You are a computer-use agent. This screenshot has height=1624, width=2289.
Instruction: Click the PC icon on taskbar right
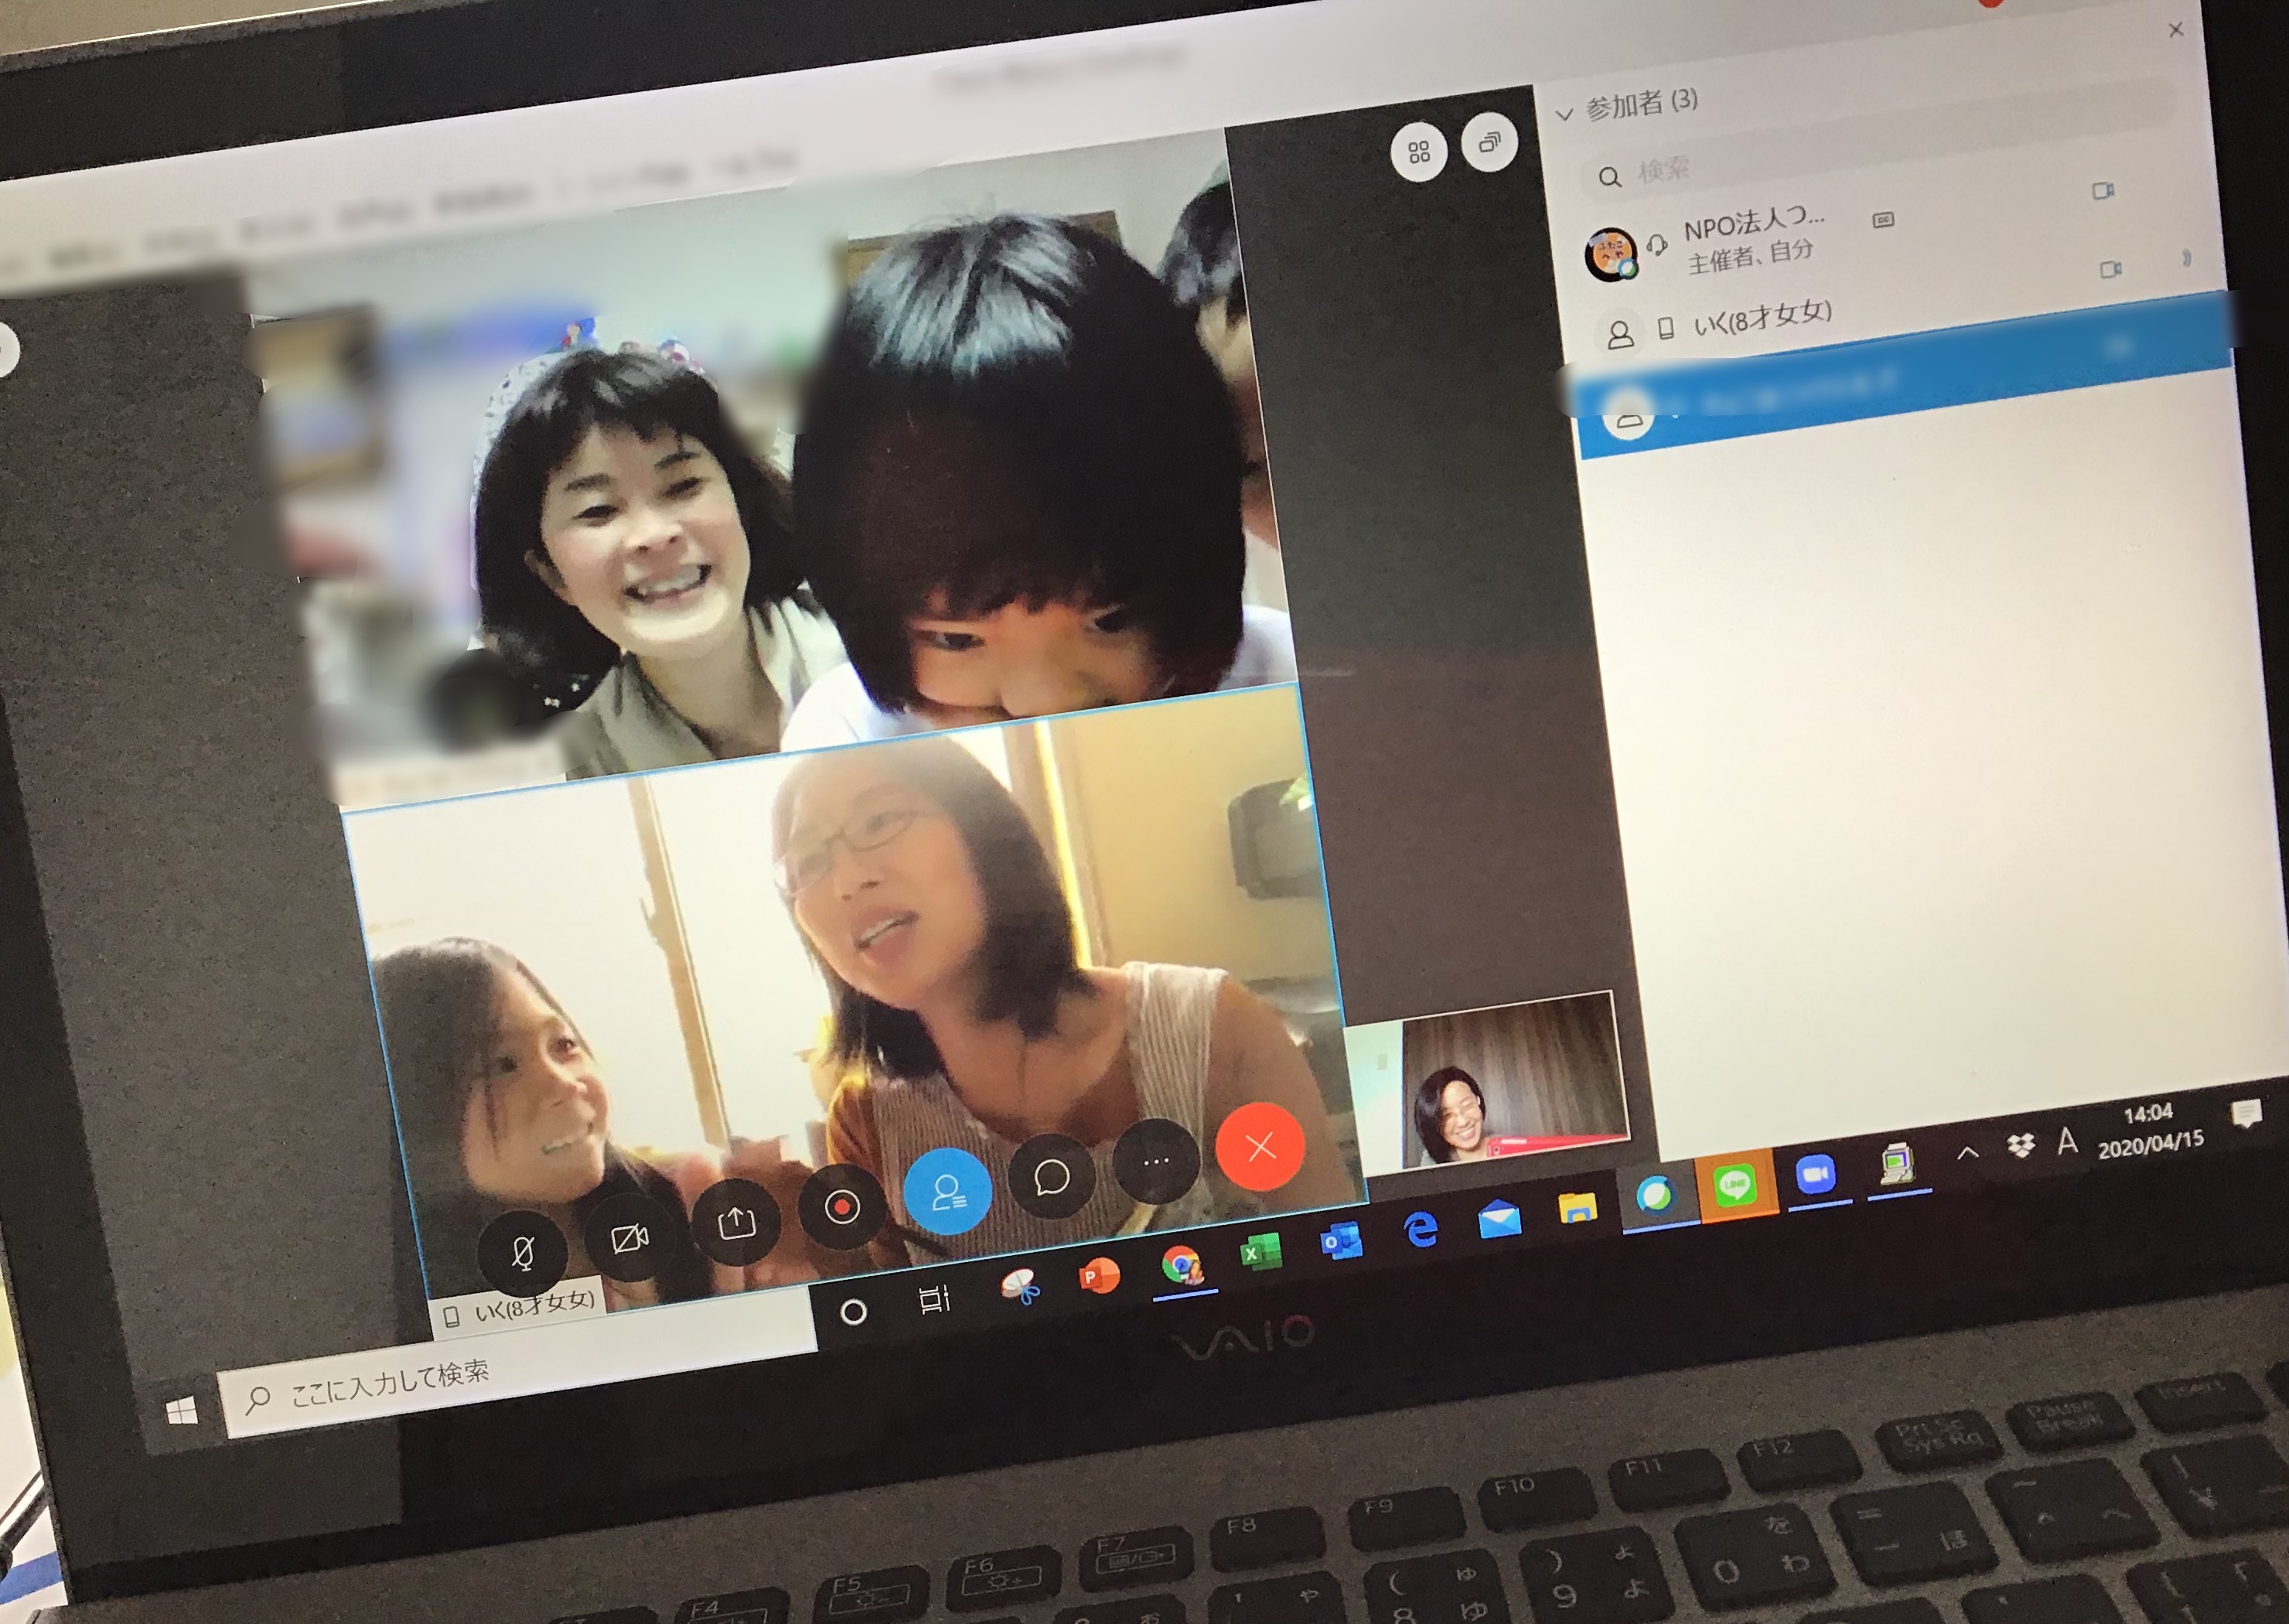pyautogui.click(x=1896, y=1163)
